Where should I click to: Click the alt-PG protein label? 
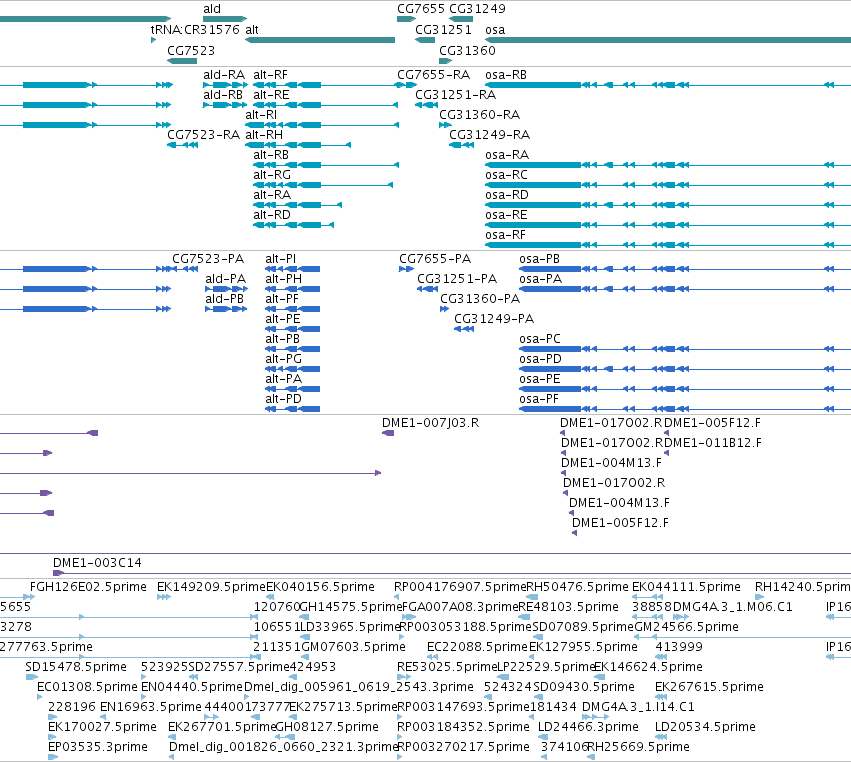coord(283,359)
